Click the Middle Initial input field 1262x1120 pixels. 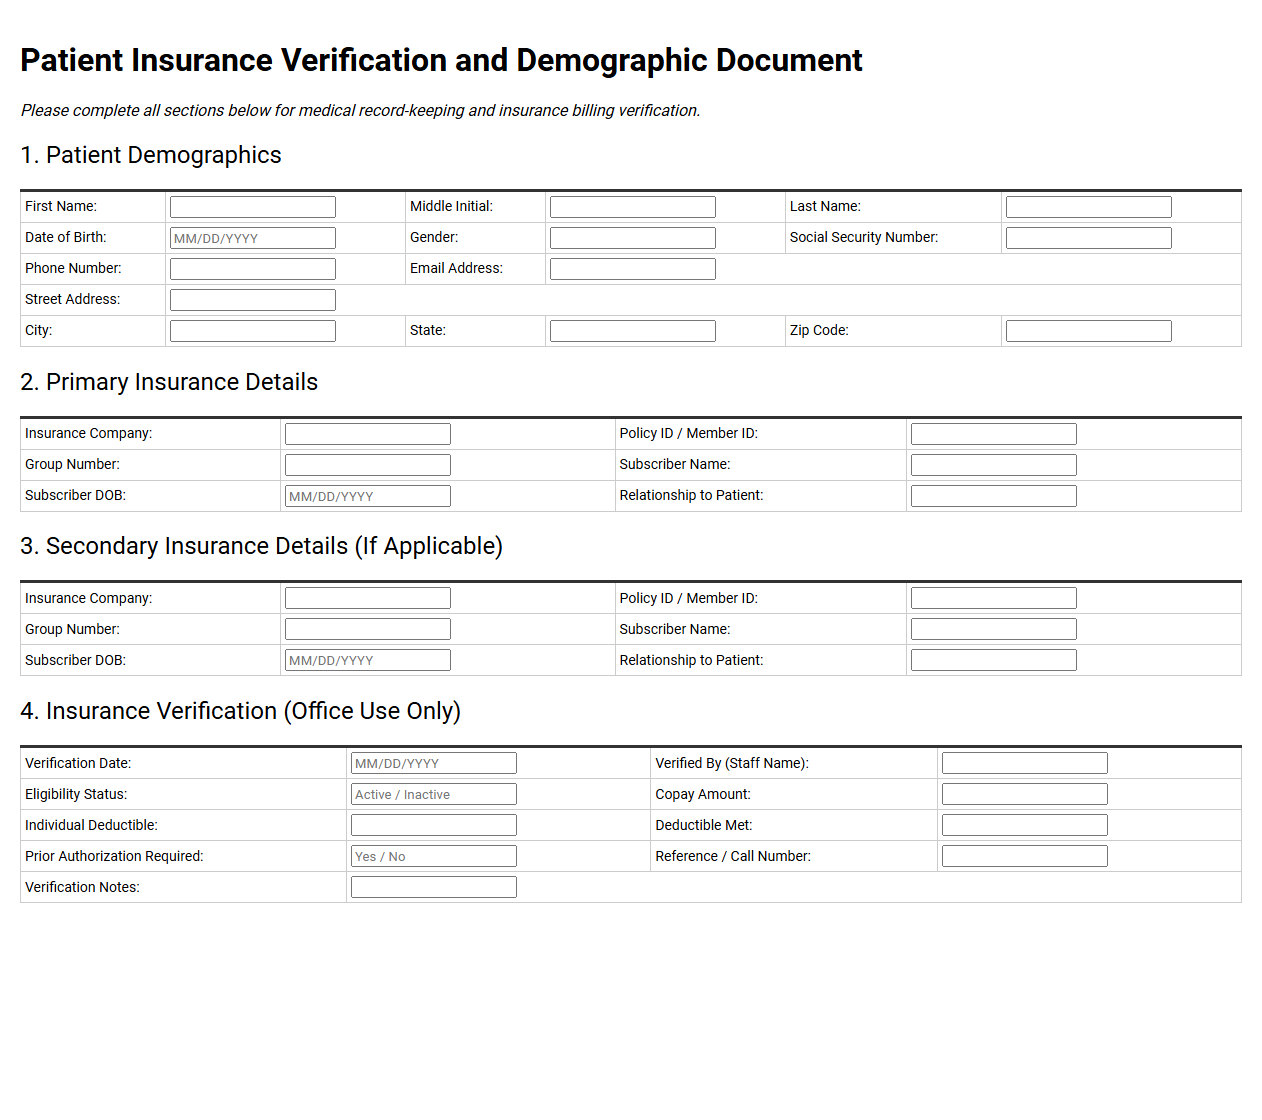(x=633, y=207)
